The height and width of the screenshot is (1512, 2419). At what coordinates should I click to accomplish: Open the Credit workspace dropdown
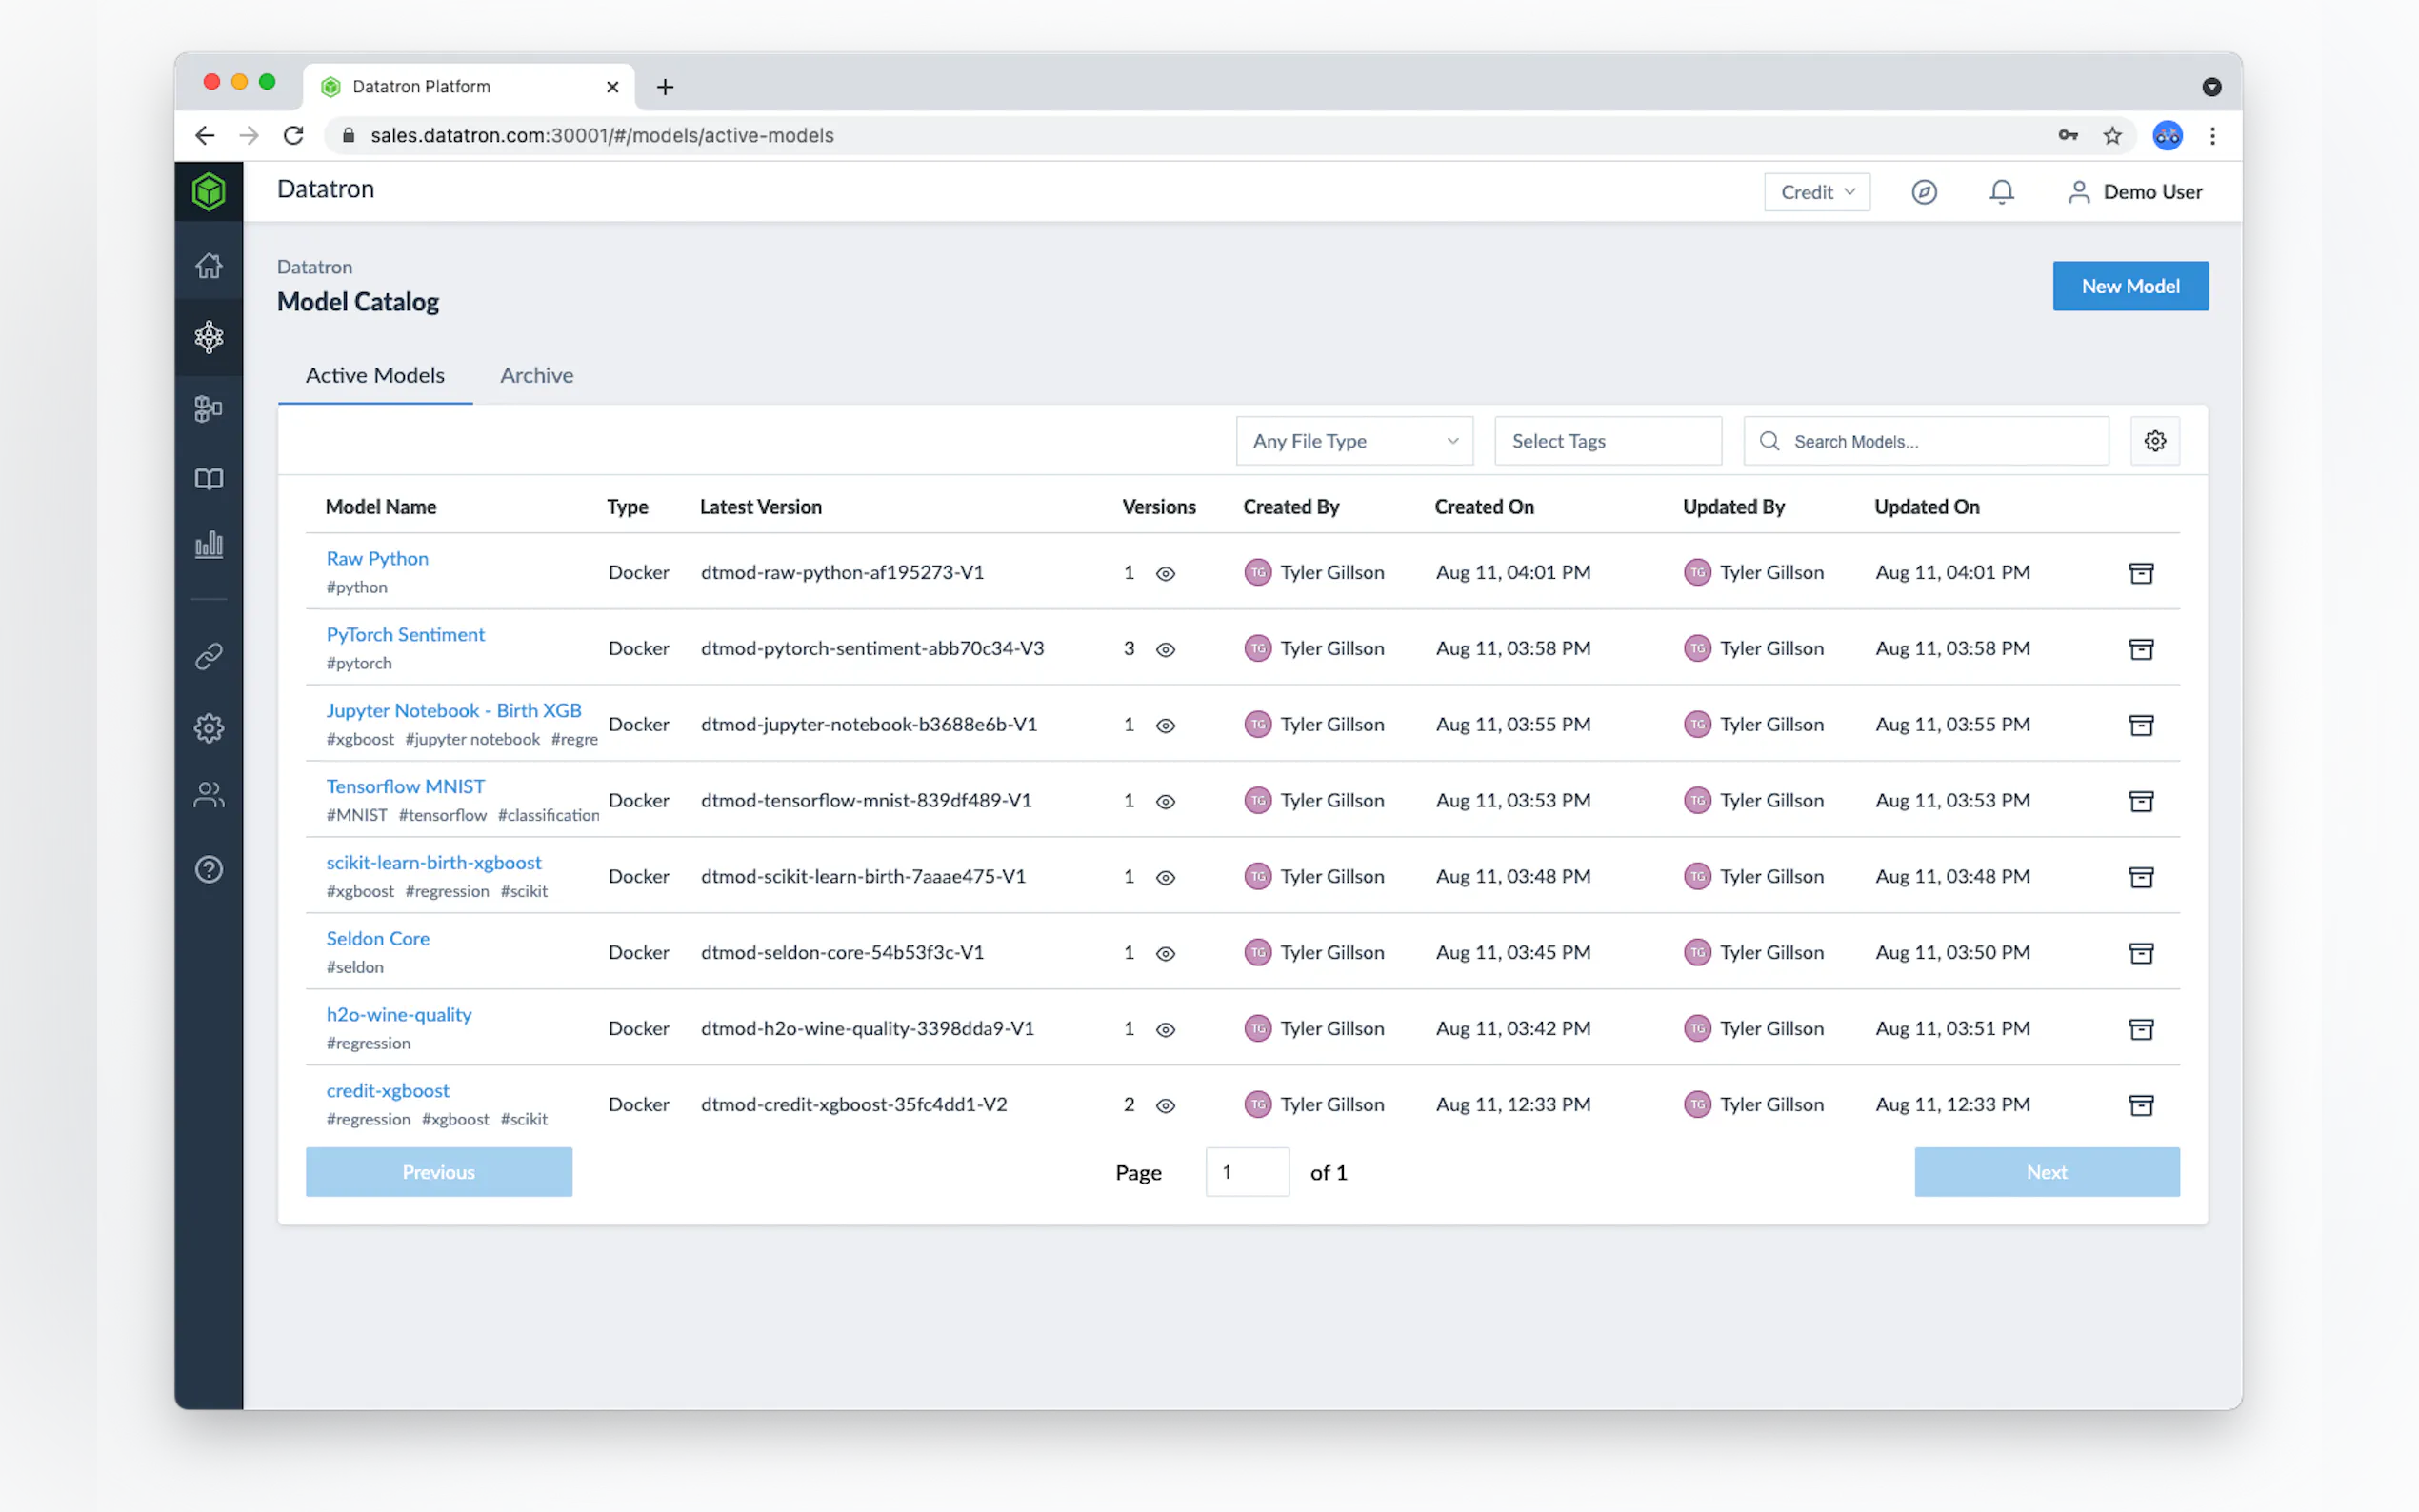1816,192
